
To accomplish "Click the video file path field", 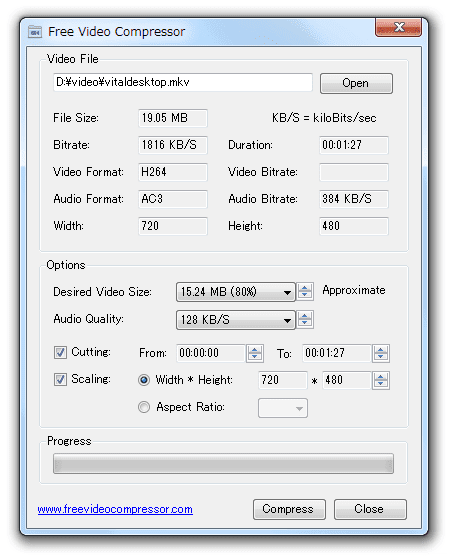I will (183, 82).
